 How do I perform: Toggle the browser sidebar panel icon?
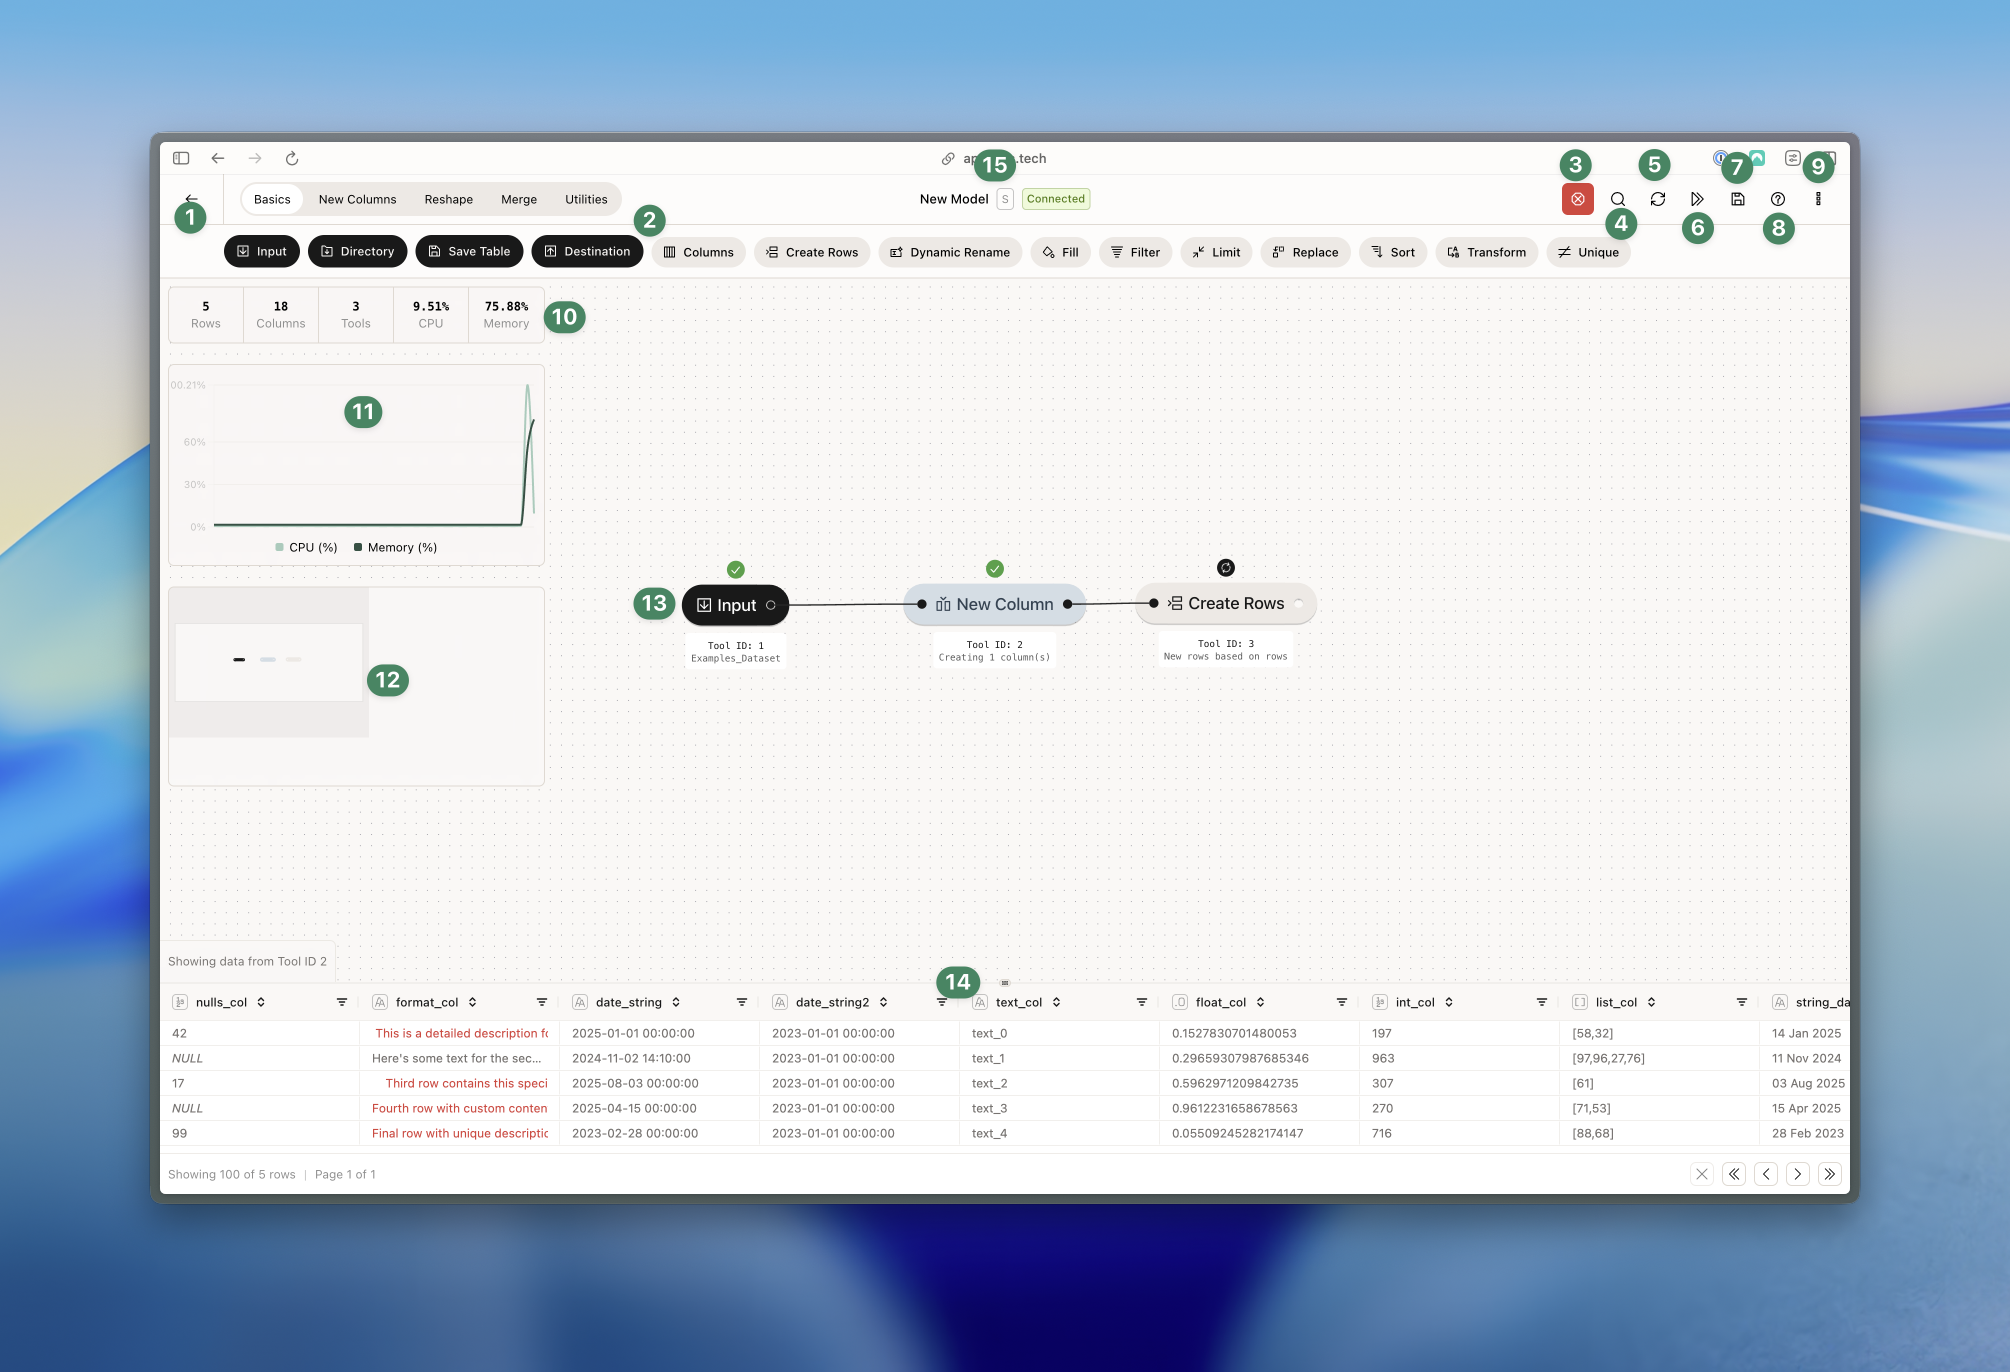point(181,158)
